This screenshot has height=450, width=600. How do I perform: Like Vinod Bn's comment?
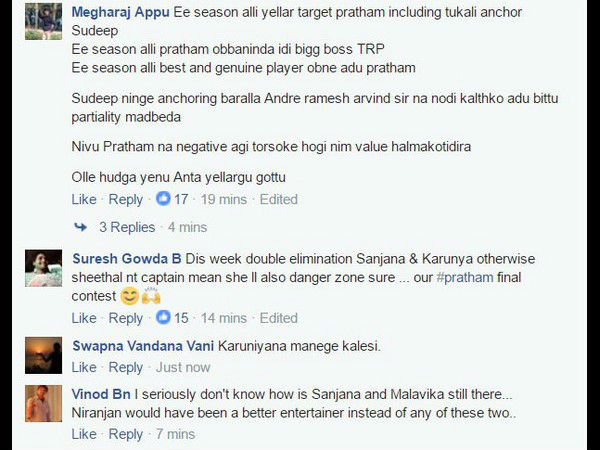[x=84, y=434]
